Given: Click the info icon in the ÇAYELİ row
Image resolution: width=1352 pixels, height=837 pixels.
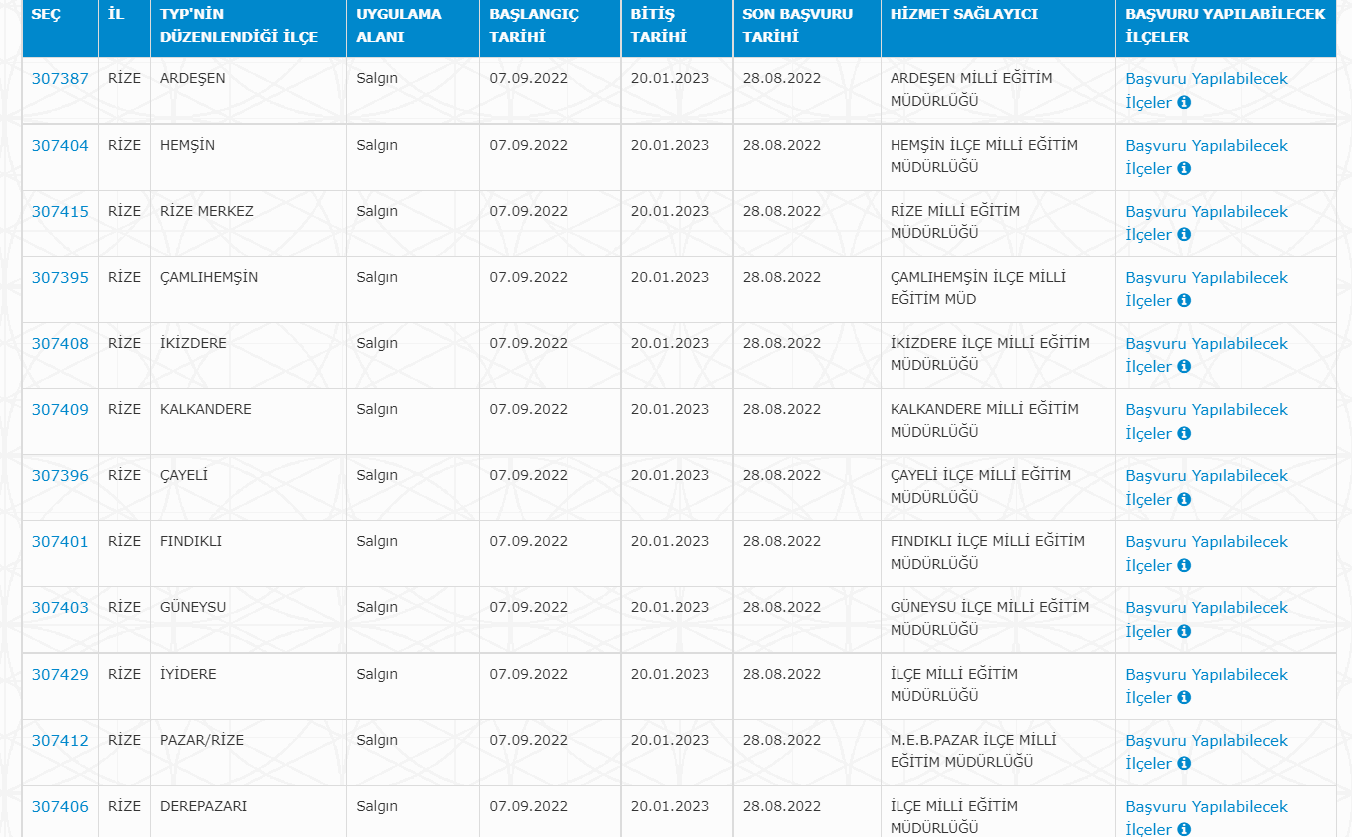Looking at the screenshot, I should pos(1184,500).
